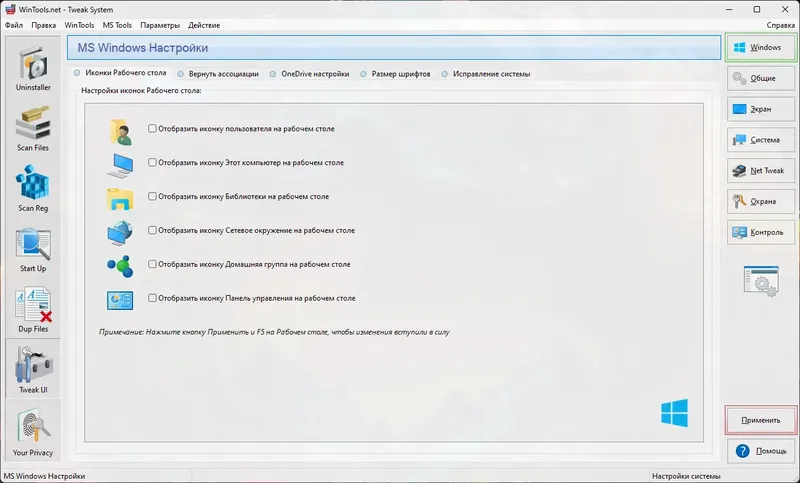Open the Scan Reg tool
This screenshot has height=483, width=800.
33,189
